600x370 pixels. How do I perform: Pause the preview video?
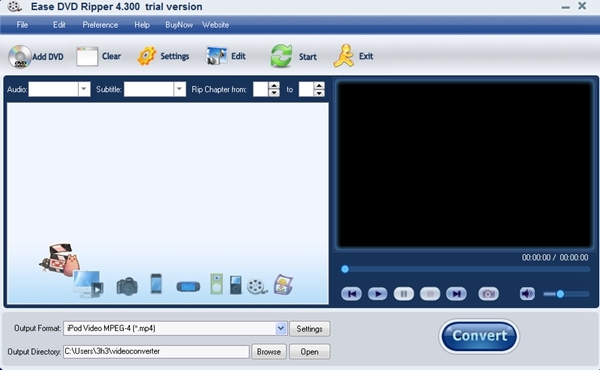(x=404, y=294)
